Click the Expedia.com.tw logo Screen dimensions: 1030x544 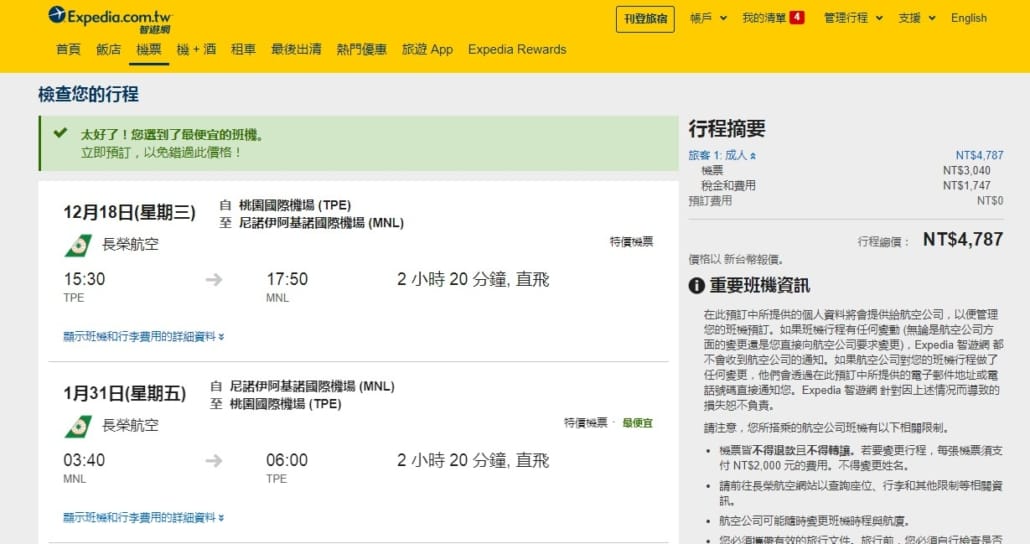110,19
